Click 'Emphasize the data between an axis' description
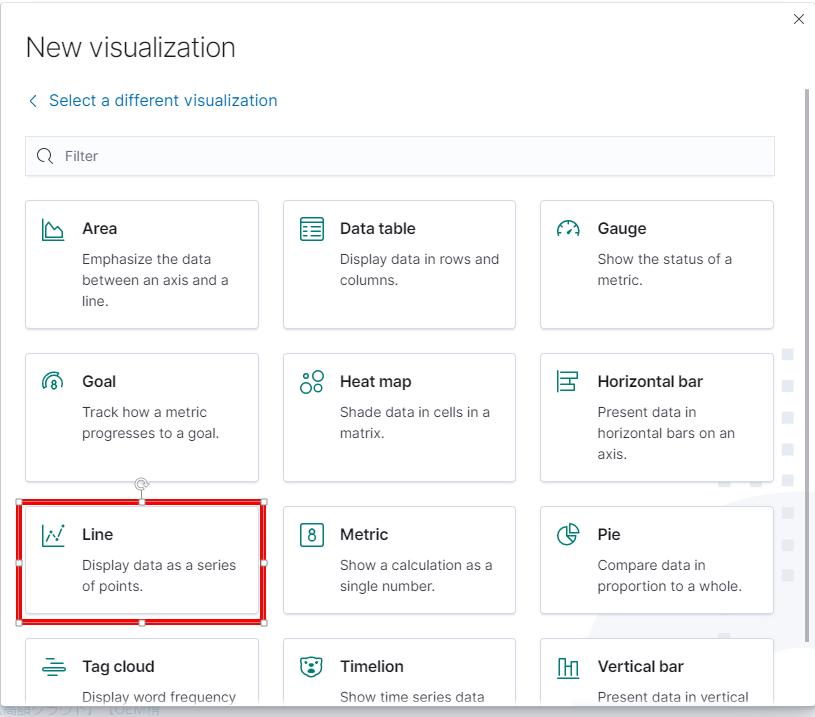The image size is (815, 717). pyautogui.click(x=155, y=280)
